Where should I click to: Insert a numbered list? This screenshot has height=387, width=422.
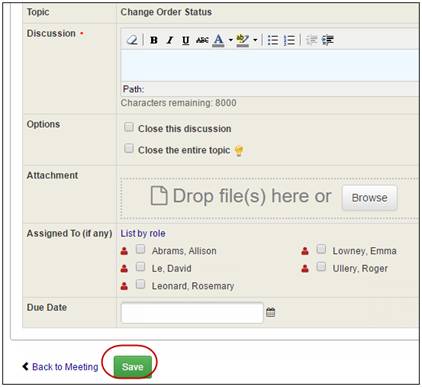[x=289, y=40]
